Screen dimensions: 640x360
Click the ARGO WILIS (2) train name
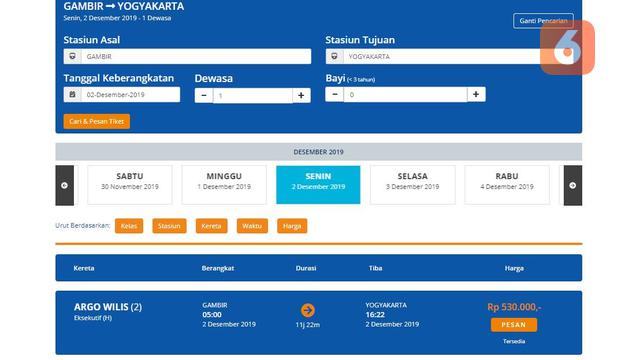[108, 307]
